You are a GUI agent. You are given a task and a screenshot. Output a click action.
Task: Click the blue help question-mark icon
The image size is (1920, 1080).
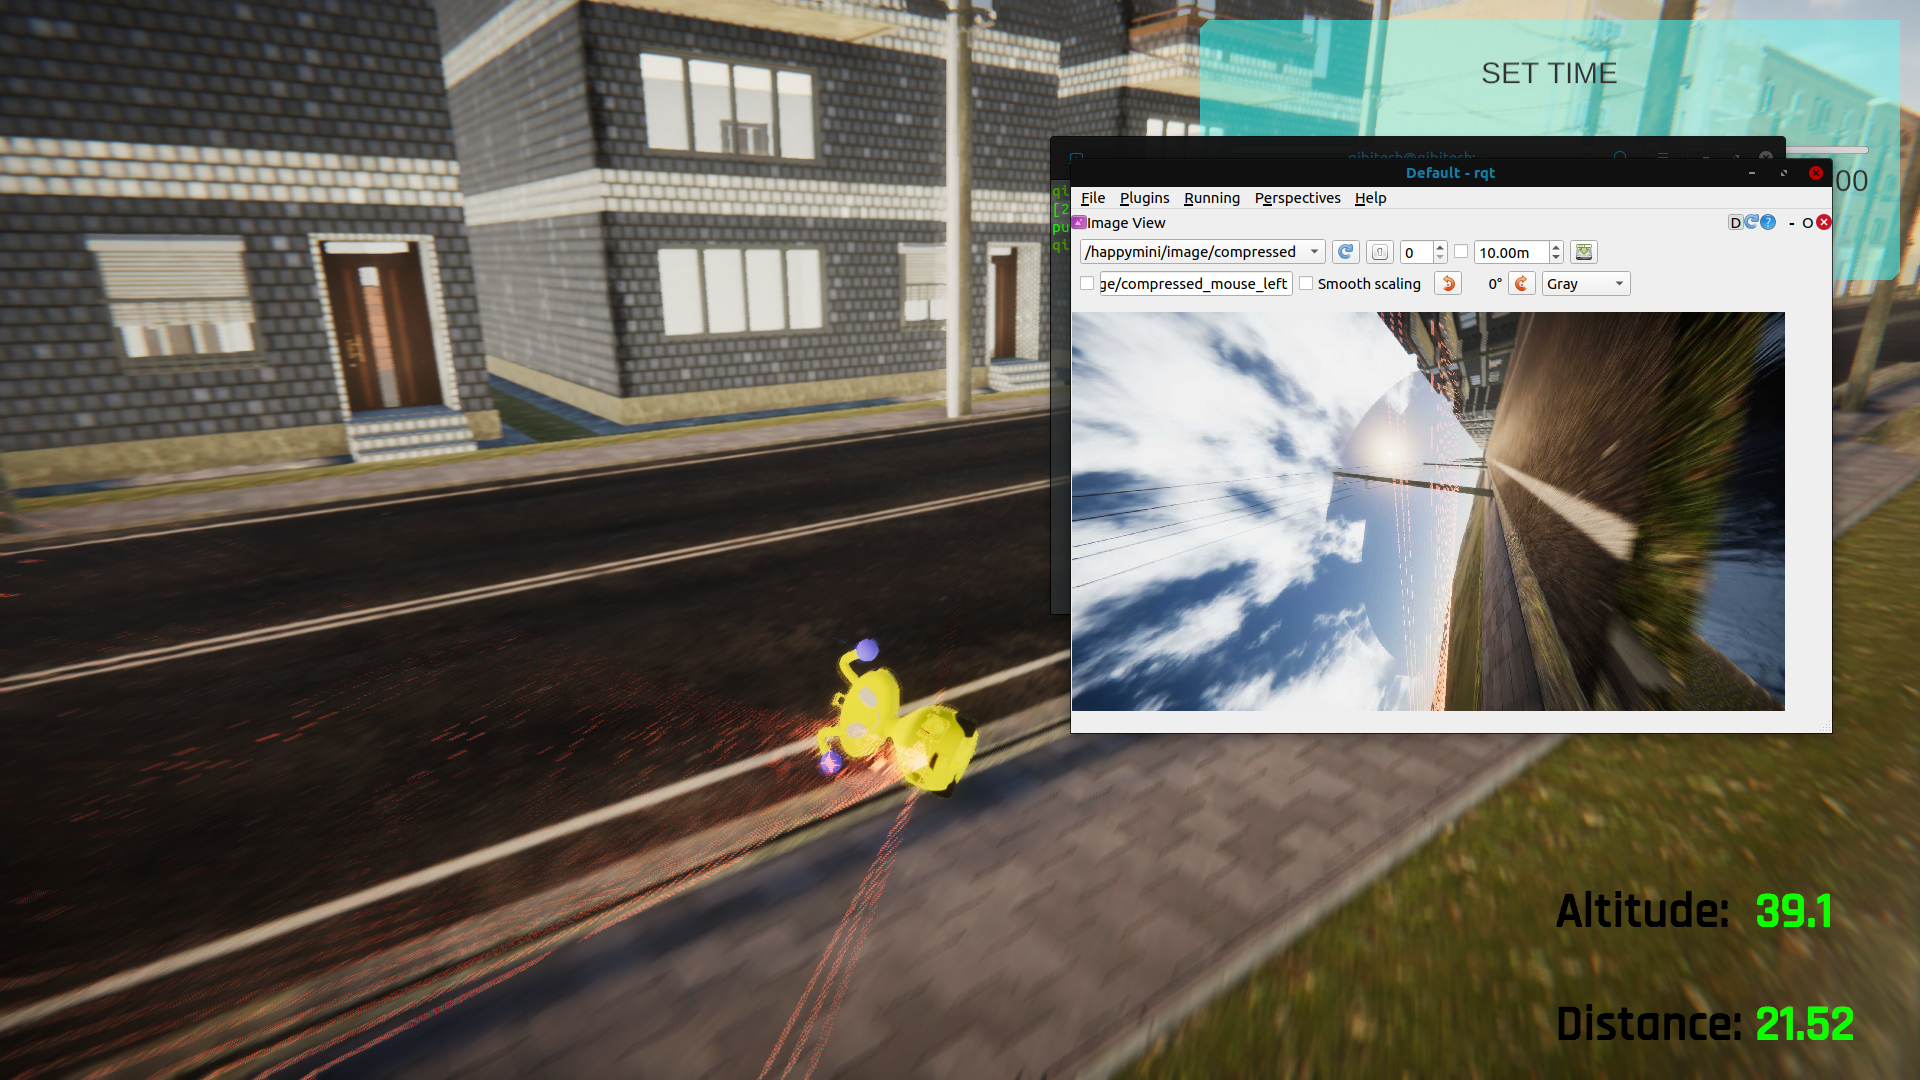1768,222
